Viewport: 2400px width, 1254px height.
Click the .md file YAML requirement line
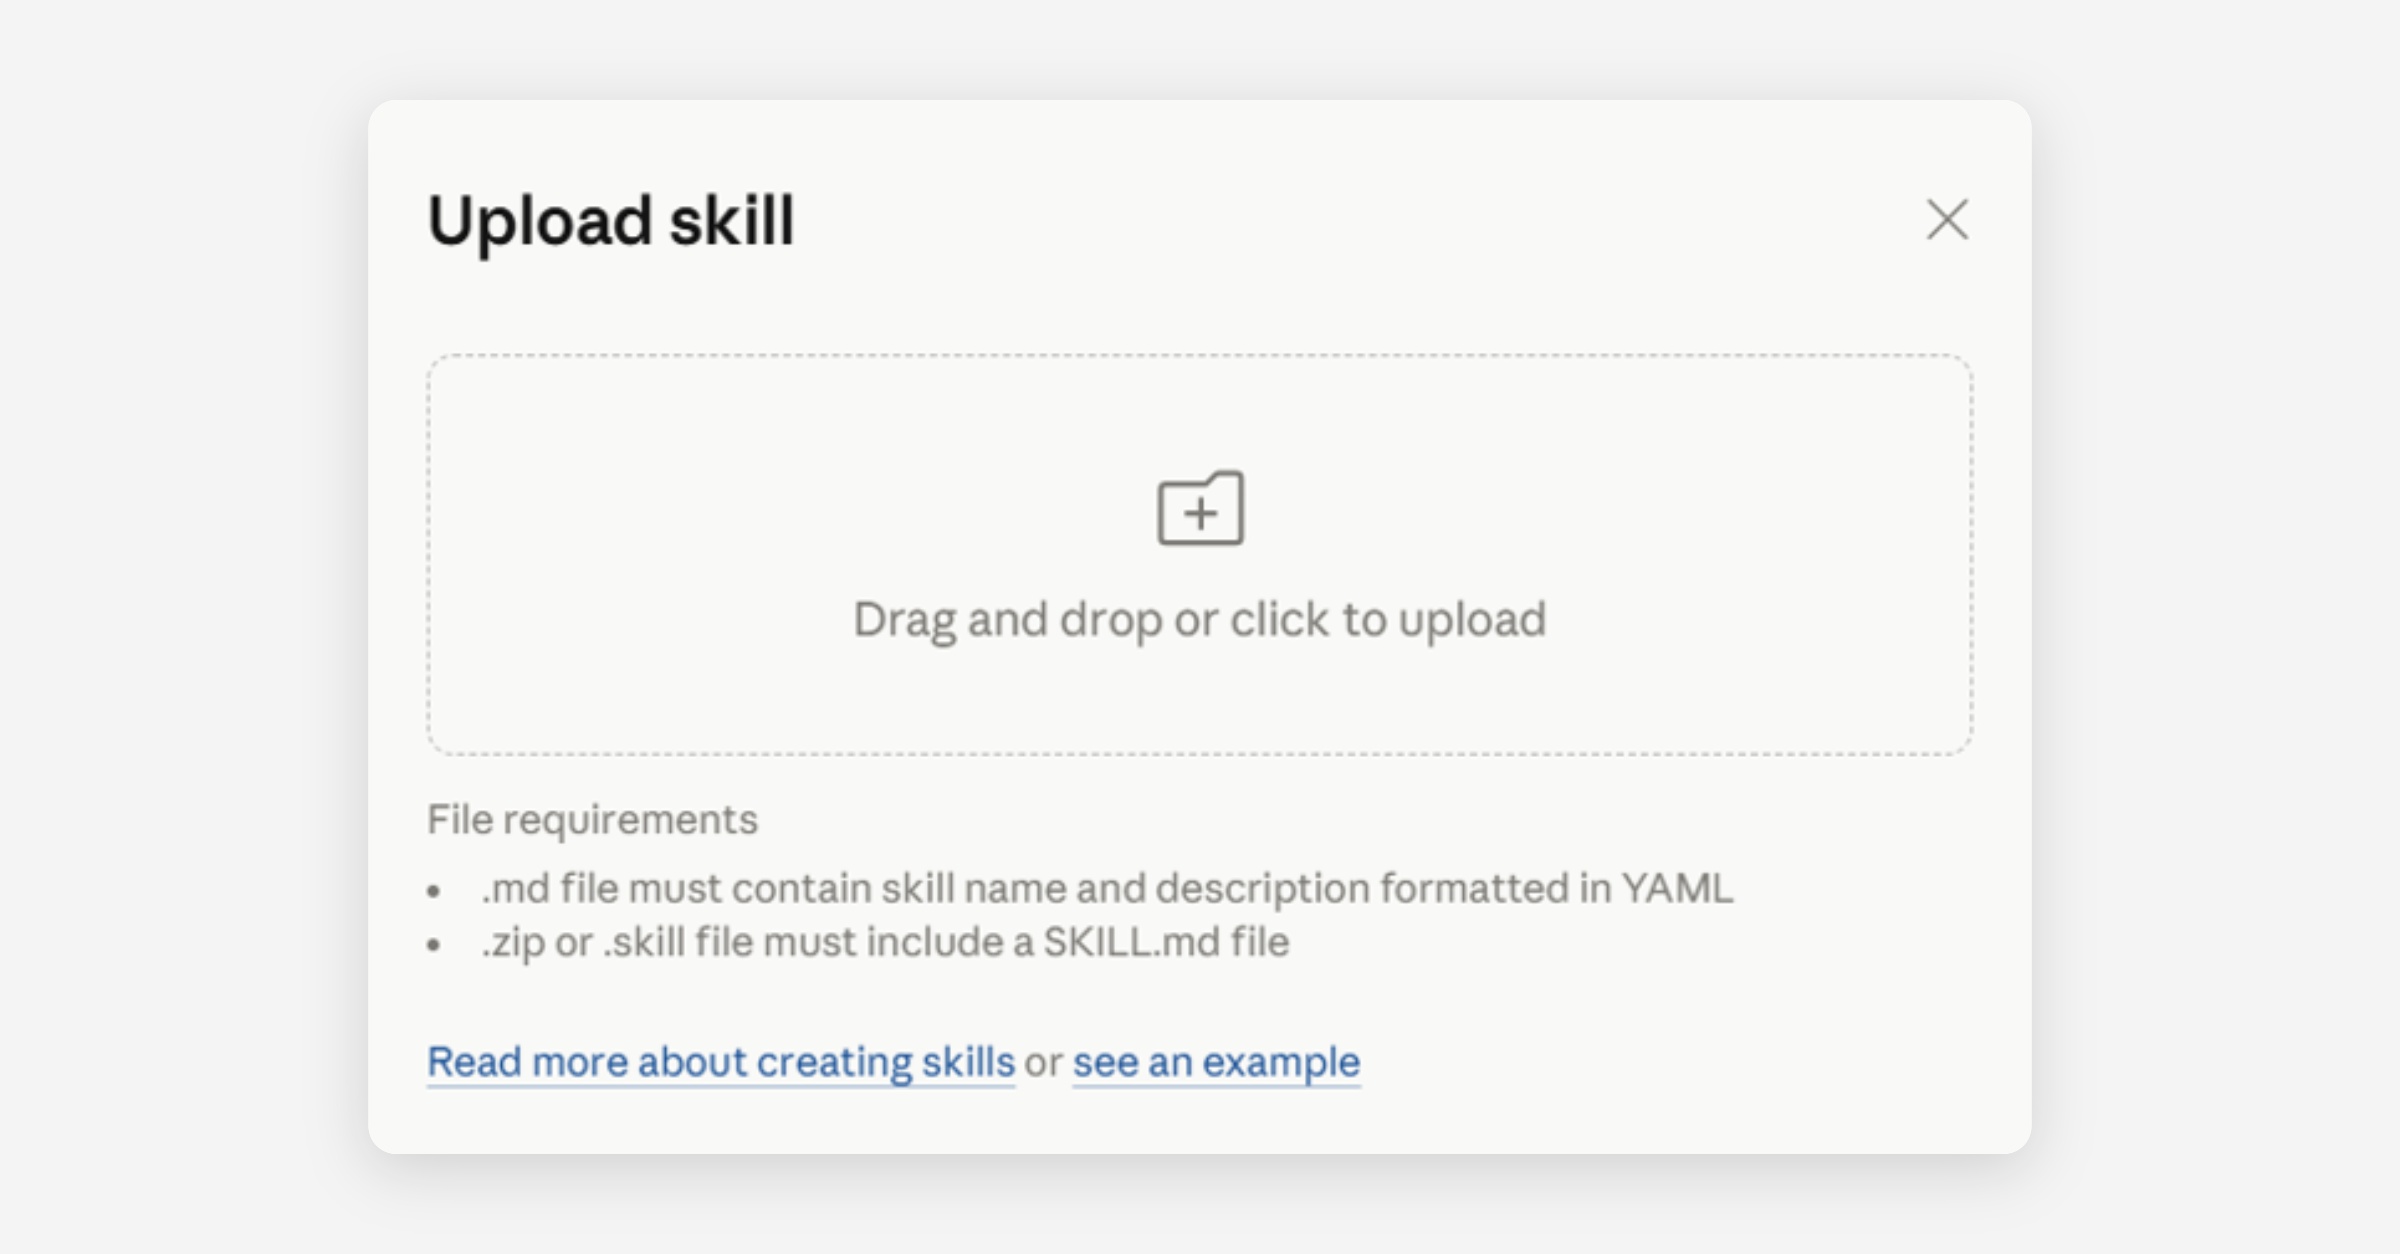point(1107,888)
